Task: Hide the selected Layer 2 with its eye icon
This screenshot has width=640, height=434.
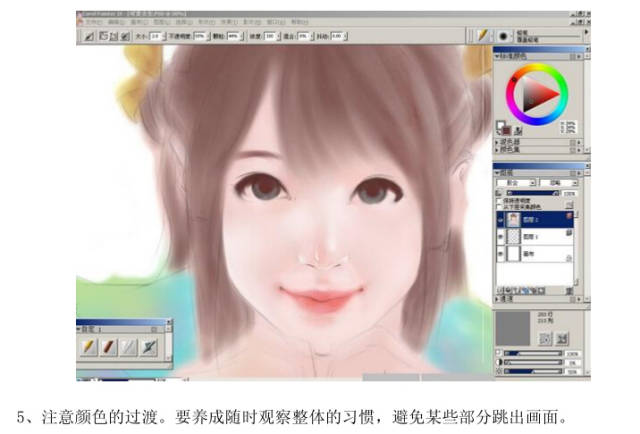Action: pyautogui.click(x=501, y=220)
